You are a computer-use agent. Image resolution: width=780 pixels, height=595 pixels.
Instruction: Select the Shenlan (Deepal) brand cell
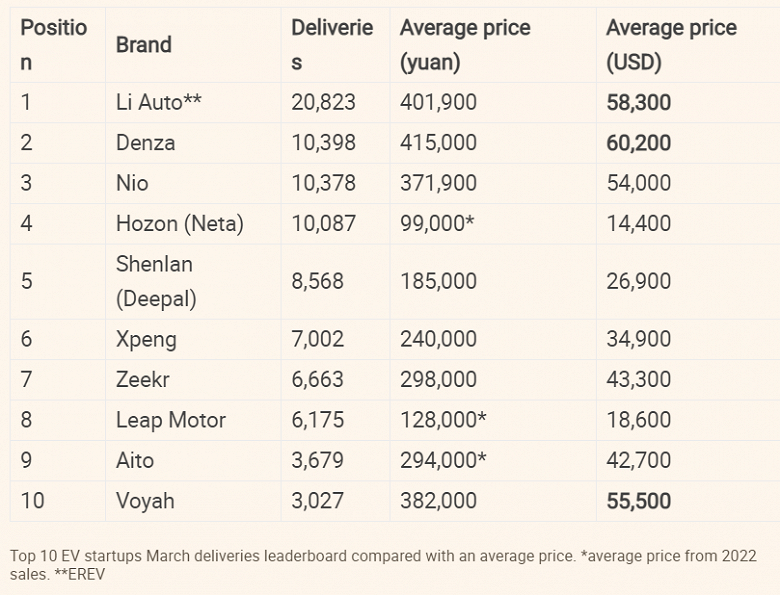[x=155, y=281]
